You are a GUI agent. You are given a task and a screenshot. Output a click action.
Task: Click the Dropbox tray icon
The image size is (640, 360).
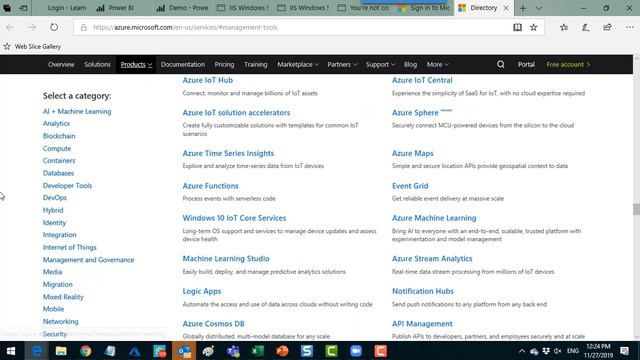546,351
